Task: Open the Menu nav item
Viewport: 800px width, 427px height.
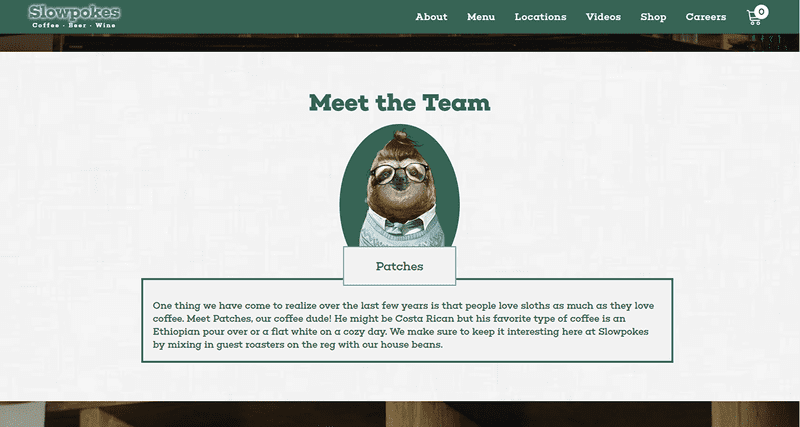Action: (481, 17)
